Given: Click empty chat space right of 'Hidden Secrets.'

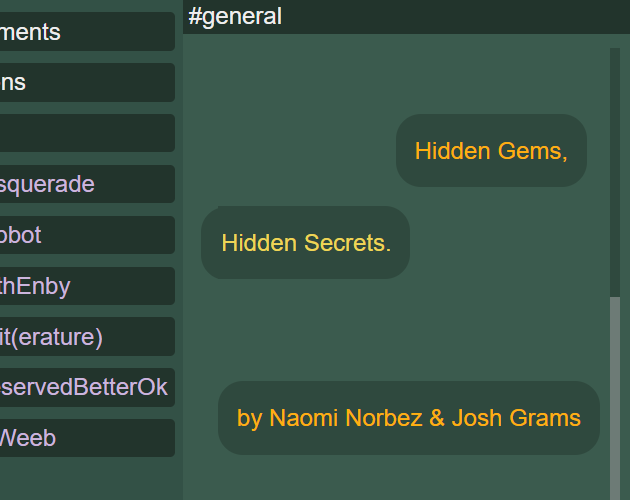Looking at the screenshot, I should (508, 243).
